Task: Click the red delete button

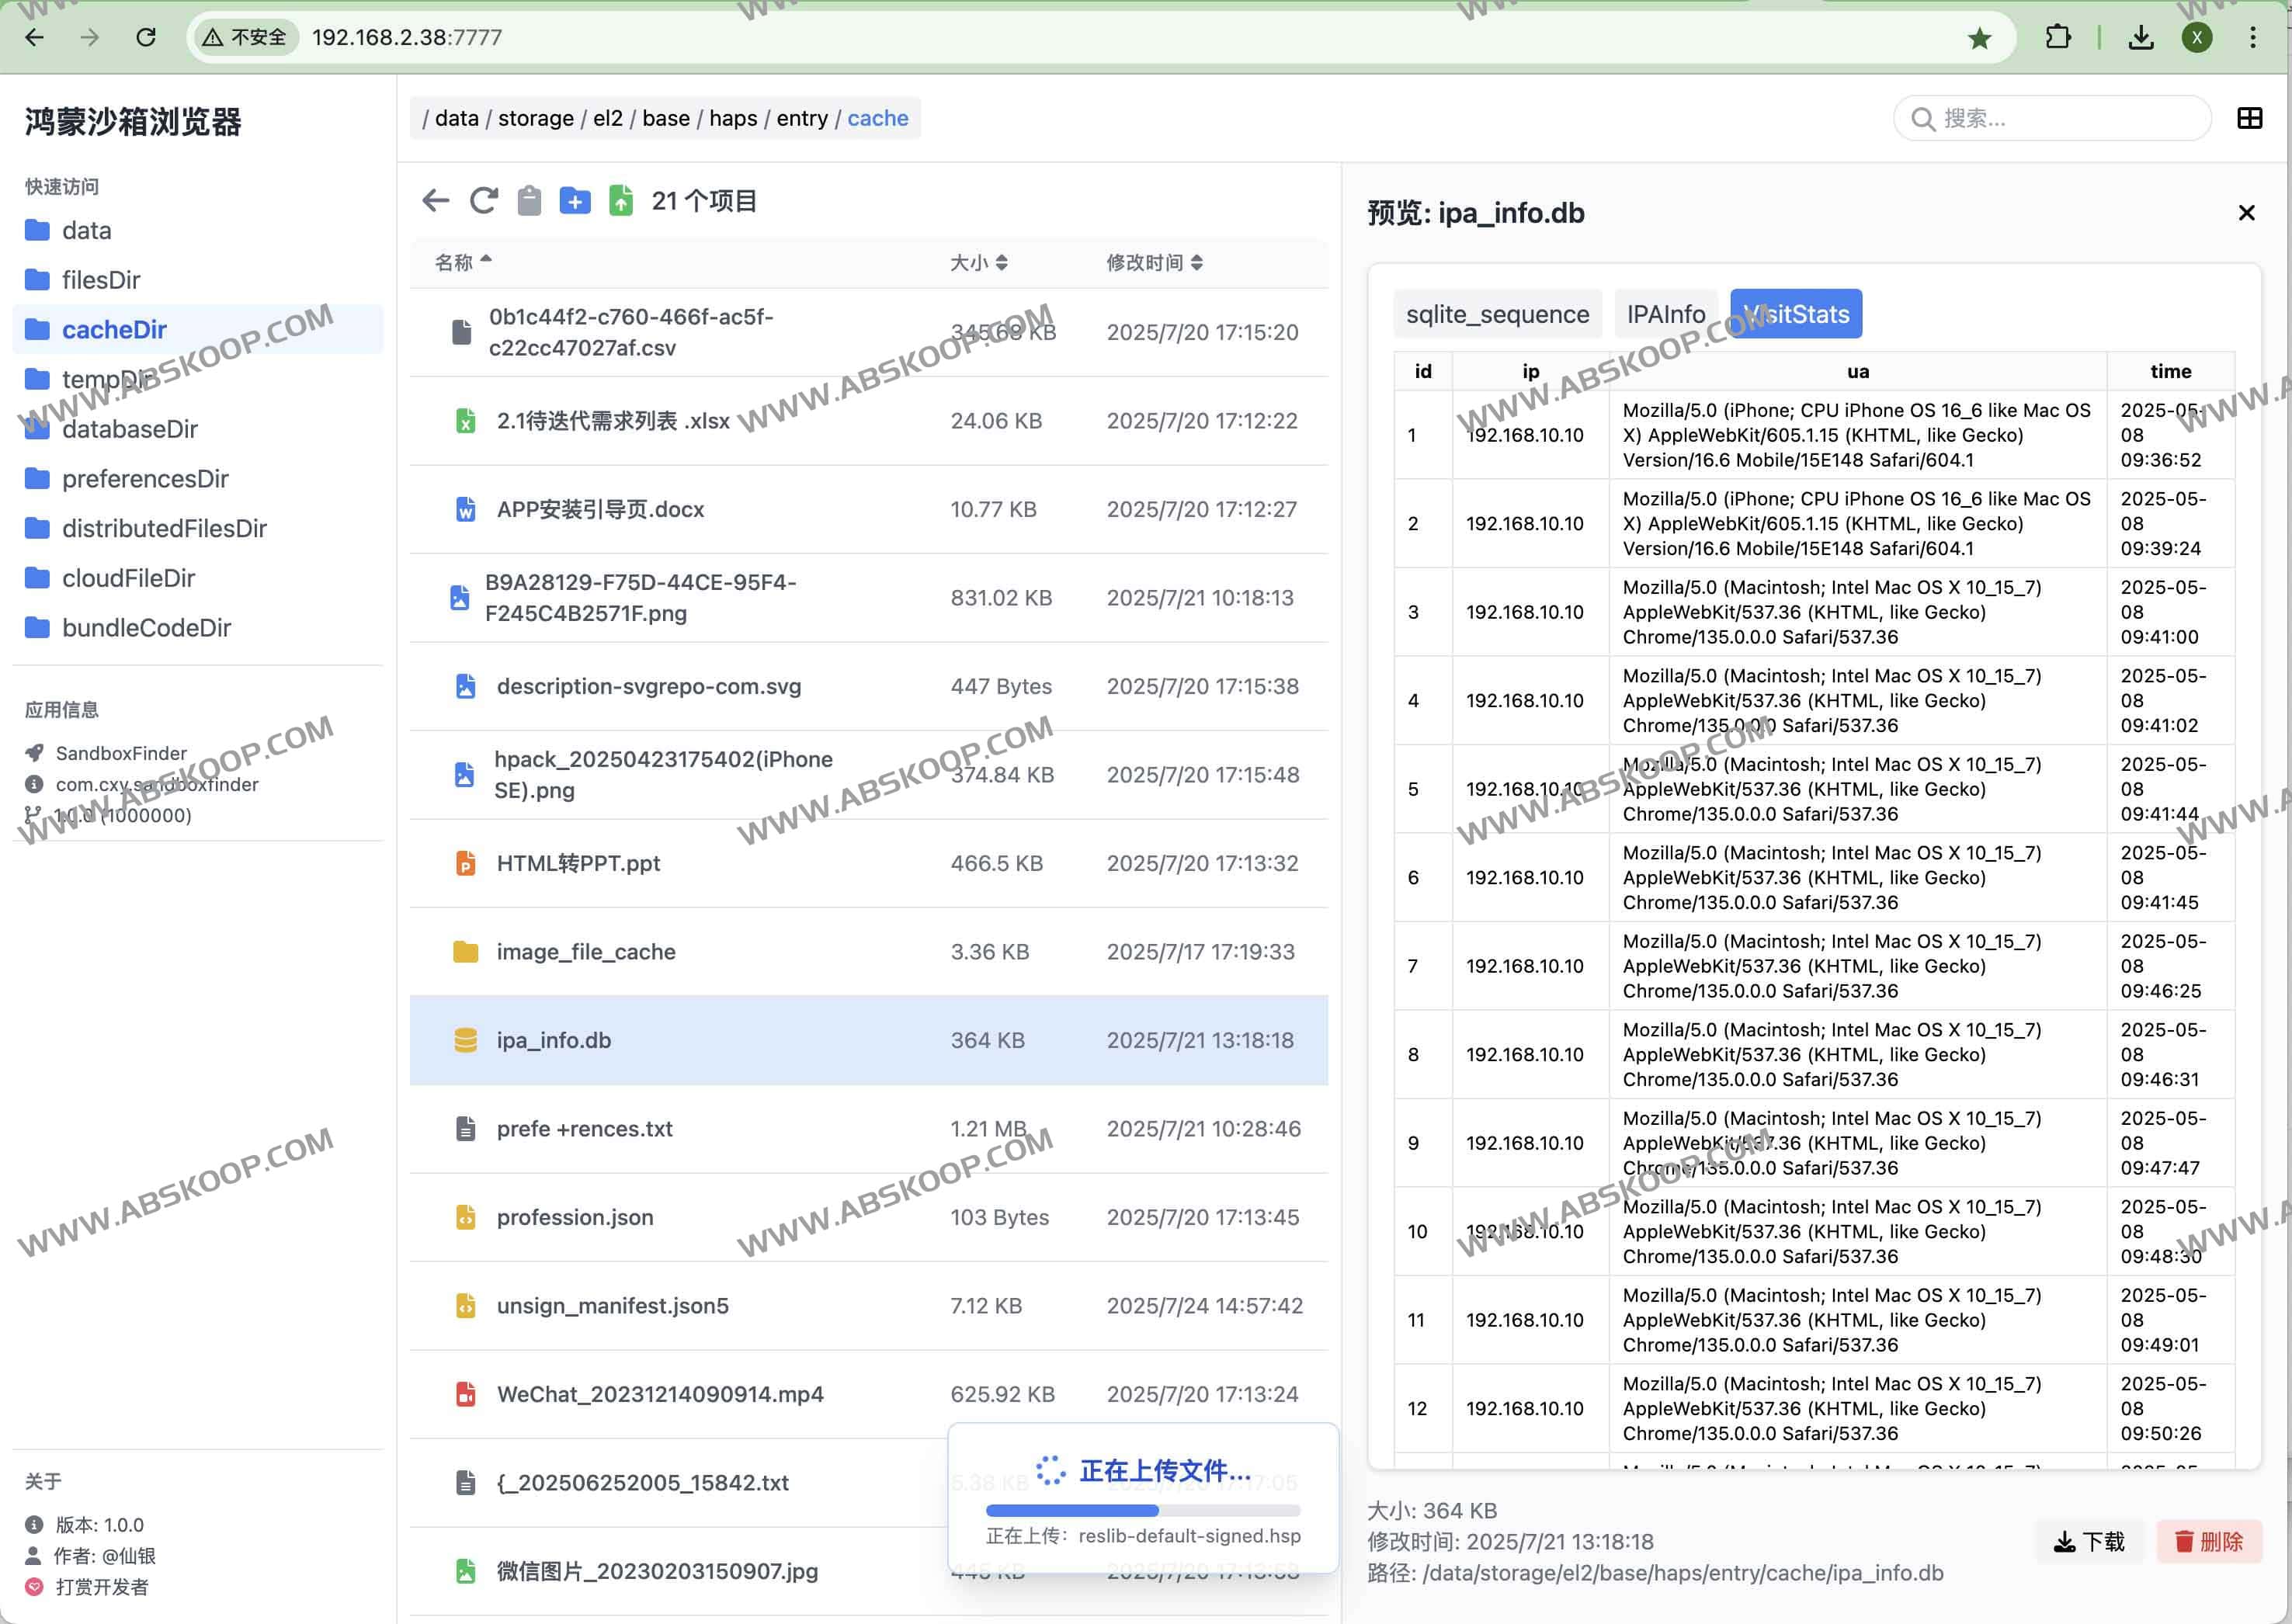Action: 2207,1541
